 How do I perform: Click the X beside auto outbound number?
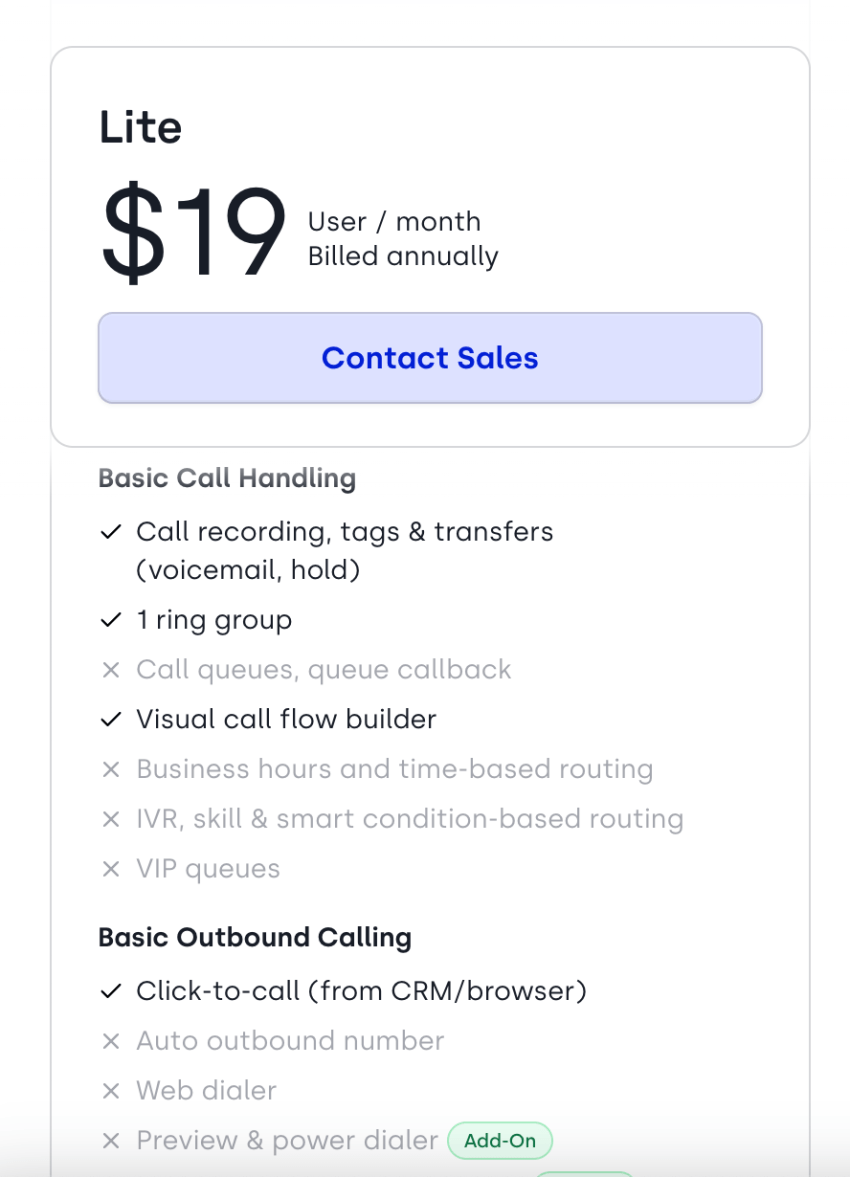coord(111,1041)
